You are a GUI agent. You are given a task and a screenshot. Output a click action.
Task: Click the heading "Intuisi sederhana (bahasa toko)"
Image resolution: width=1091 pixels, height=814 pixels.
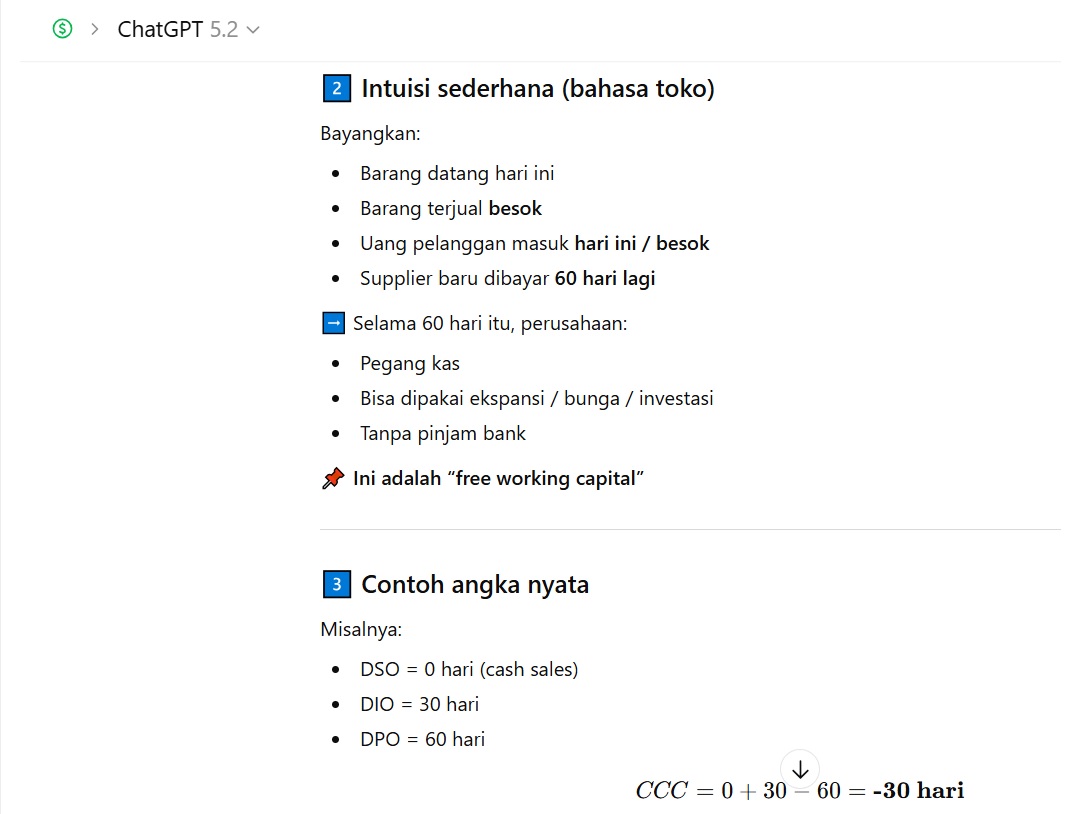click(x=537, y=89)
